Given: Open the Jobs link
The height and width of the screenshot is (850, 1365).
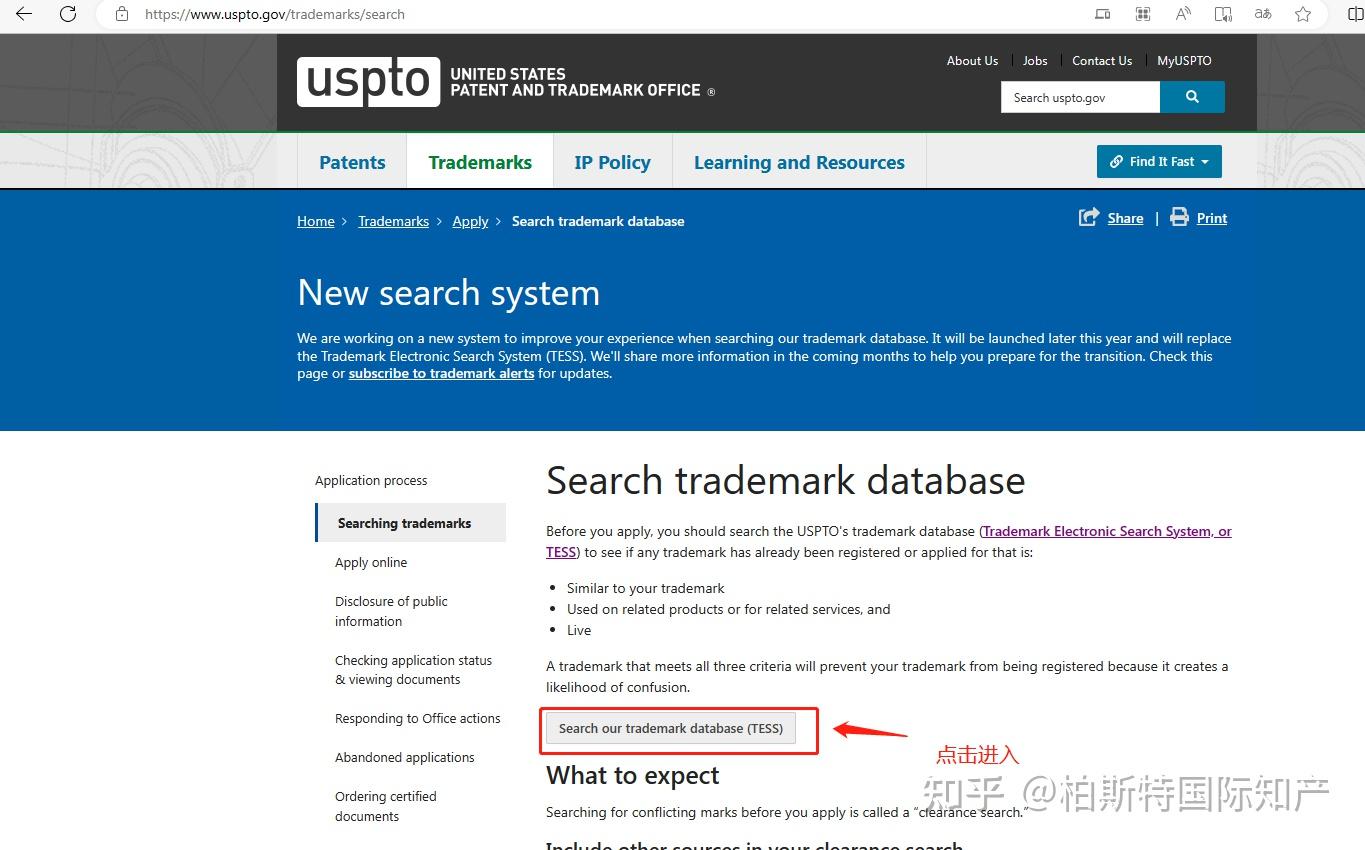Looking at the screenshot, I should click(x=1035, y=61).
